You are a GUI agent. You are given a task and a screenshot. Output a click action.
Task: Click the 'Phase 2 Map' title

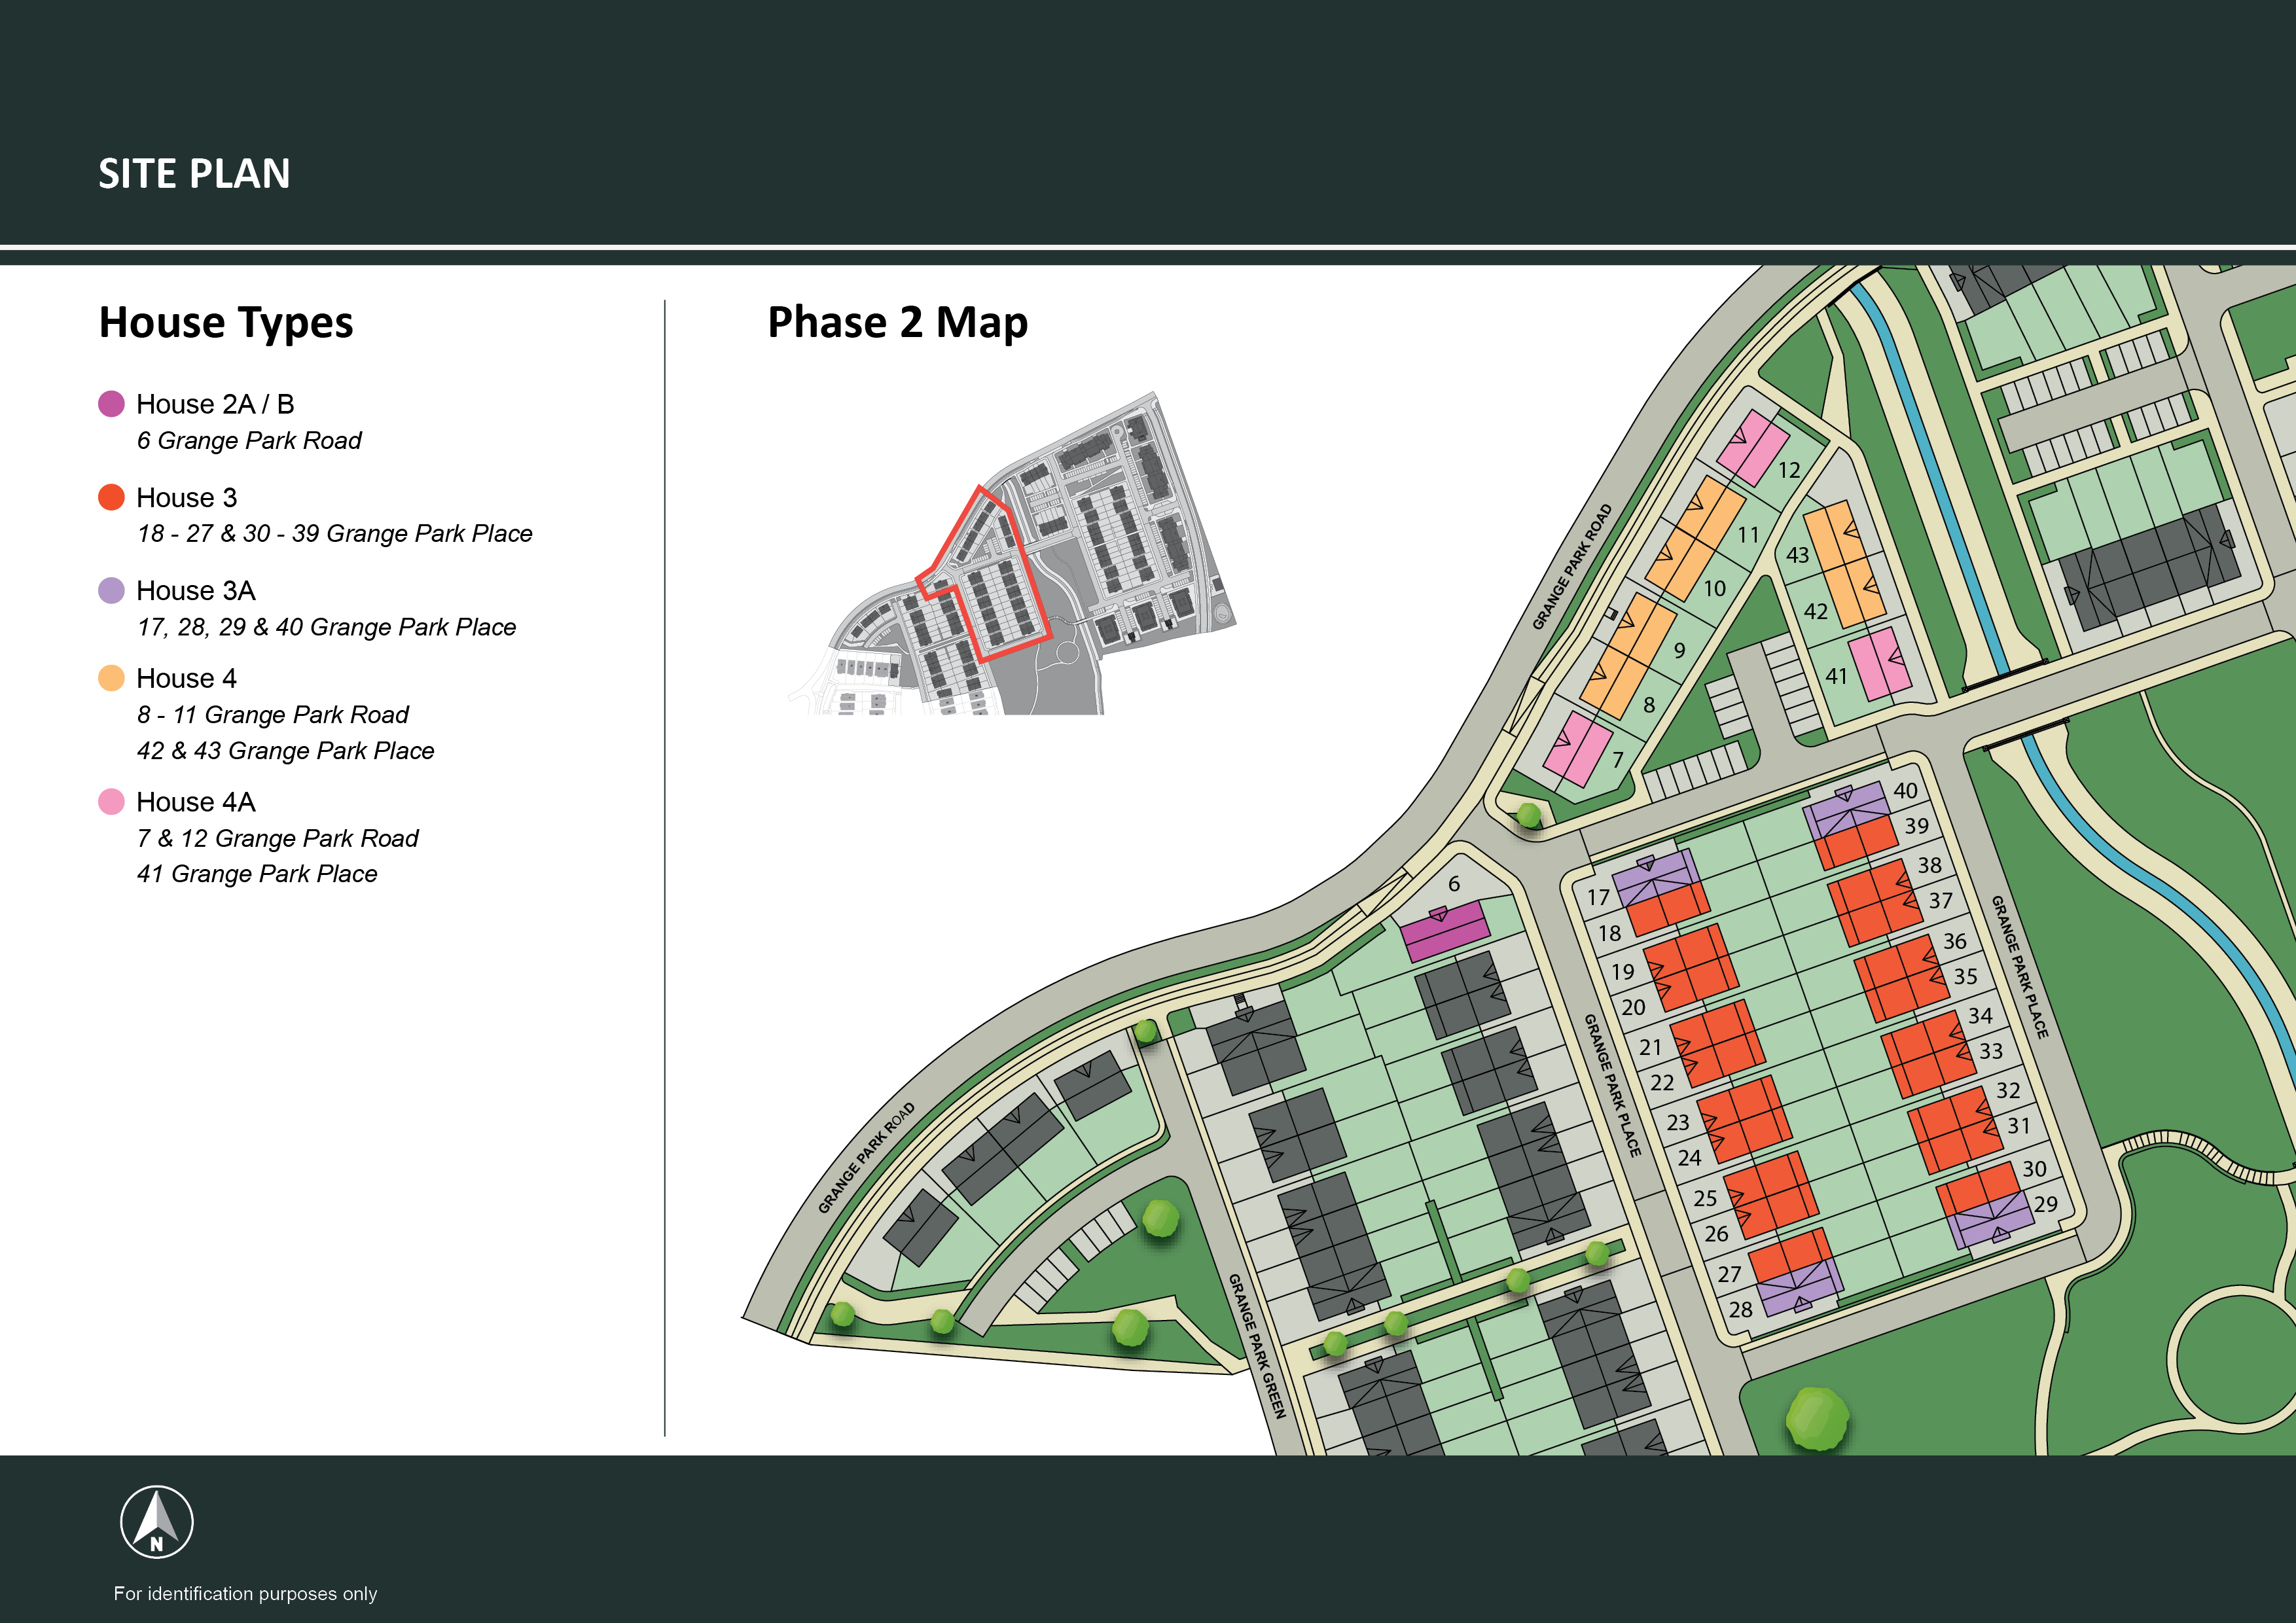pyautogui.click(x=897, y=323)
